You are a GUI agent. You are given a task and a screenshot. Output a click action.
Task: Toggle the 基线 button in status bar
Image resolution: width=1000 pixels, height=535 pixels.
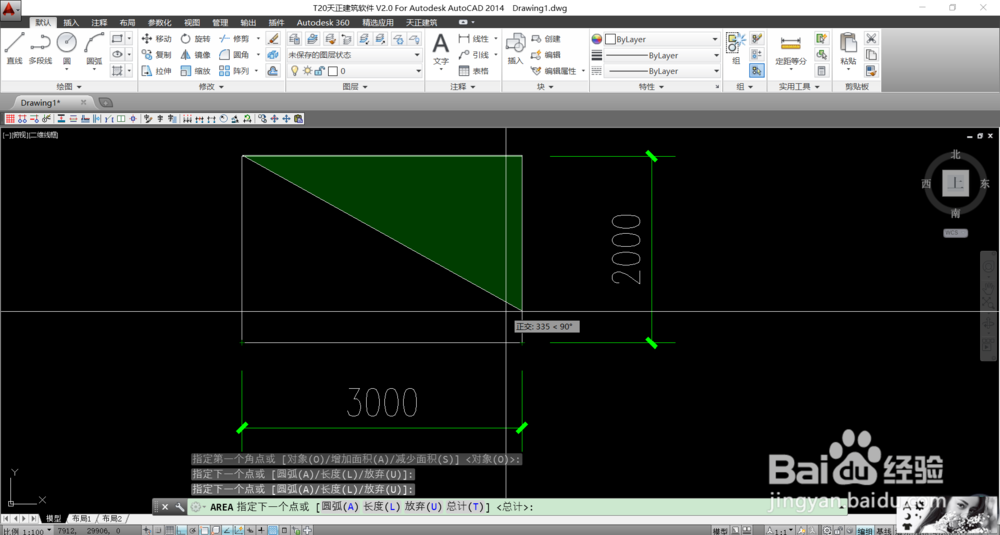pos(884,531)
